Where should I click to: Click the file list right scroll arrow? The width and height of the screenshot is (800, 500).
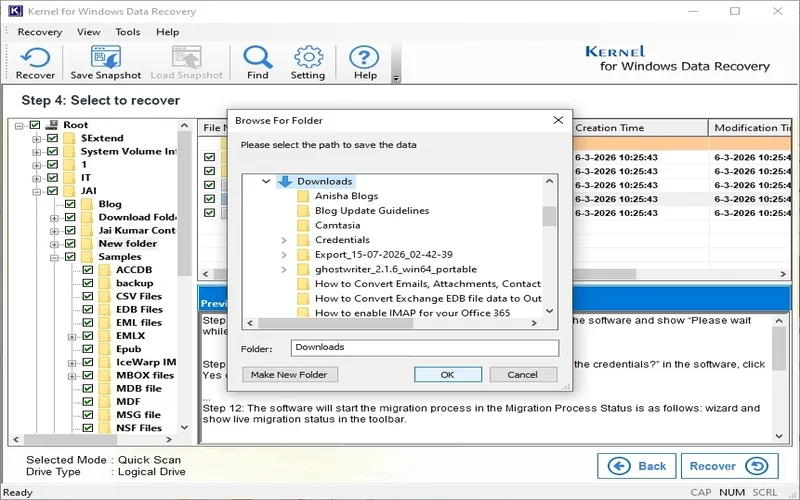pos(783,274)
